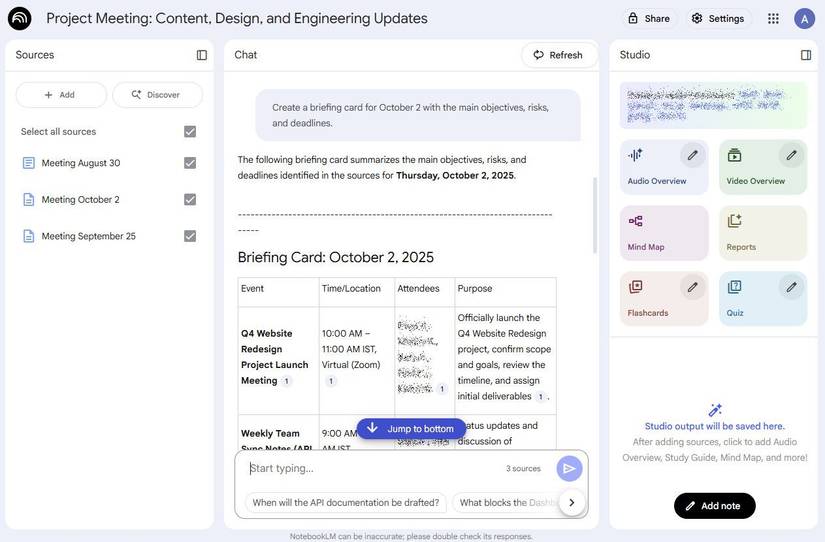Uncheck the Meeting October 2 source
Screen dimensions: 825x542
(190, 199)
